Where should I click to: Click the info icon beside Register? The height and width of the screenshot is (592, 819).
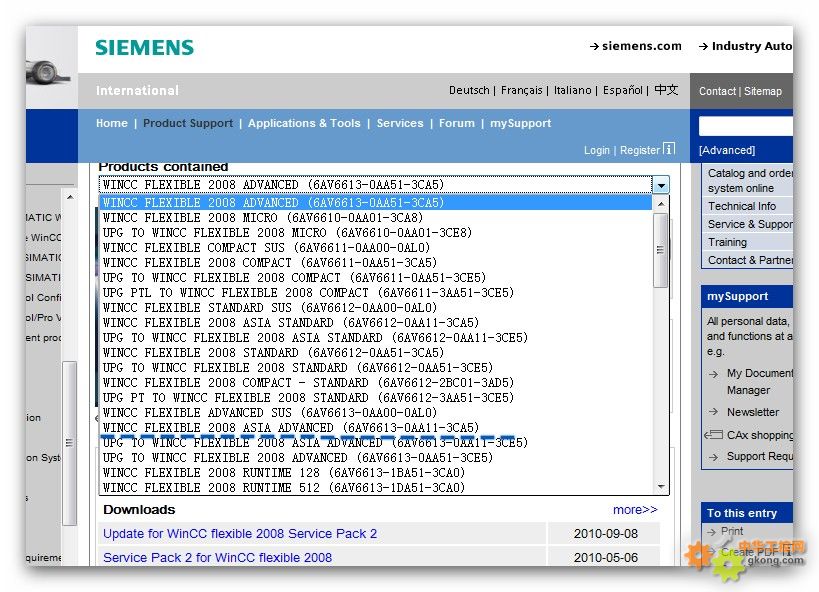[x=669, y=148]
